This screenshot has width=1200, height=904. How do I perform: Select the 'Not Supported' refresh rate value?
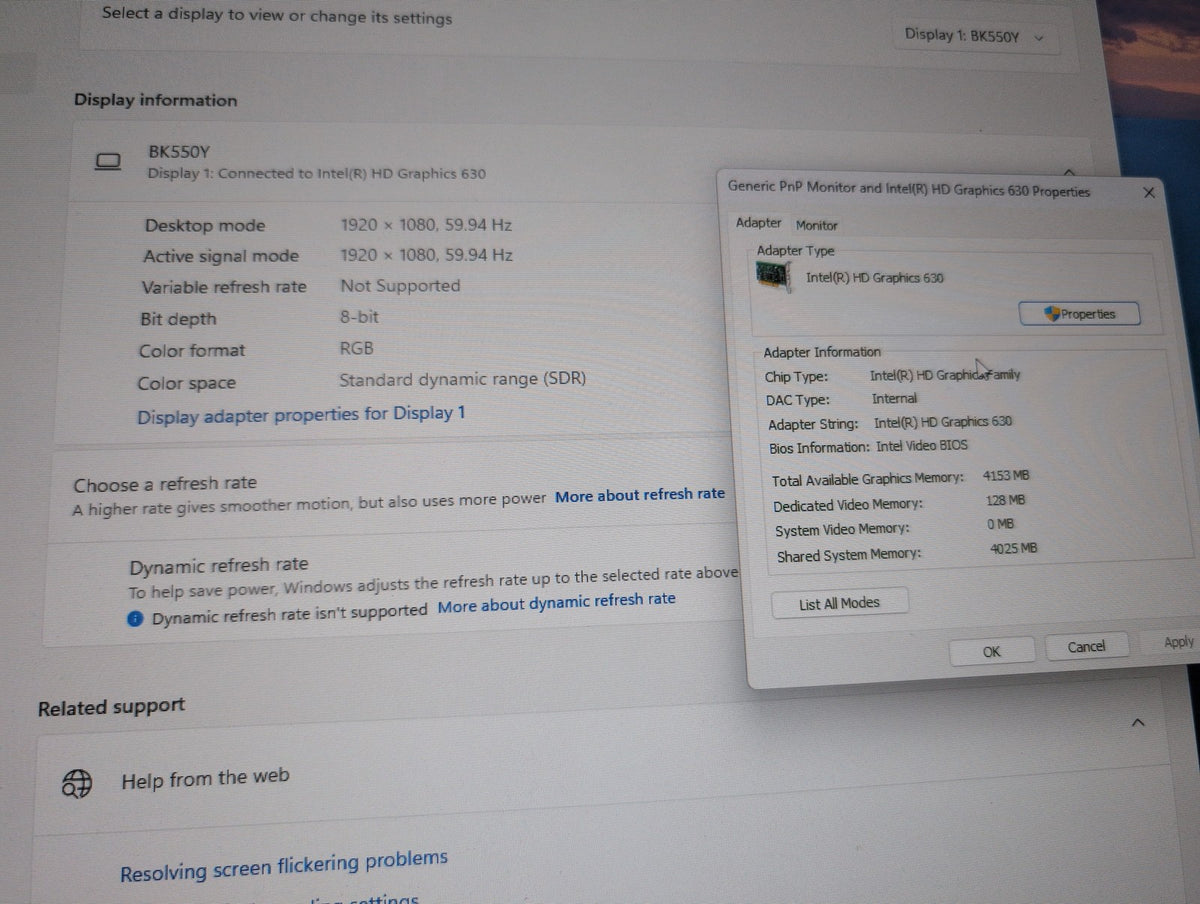400,286
